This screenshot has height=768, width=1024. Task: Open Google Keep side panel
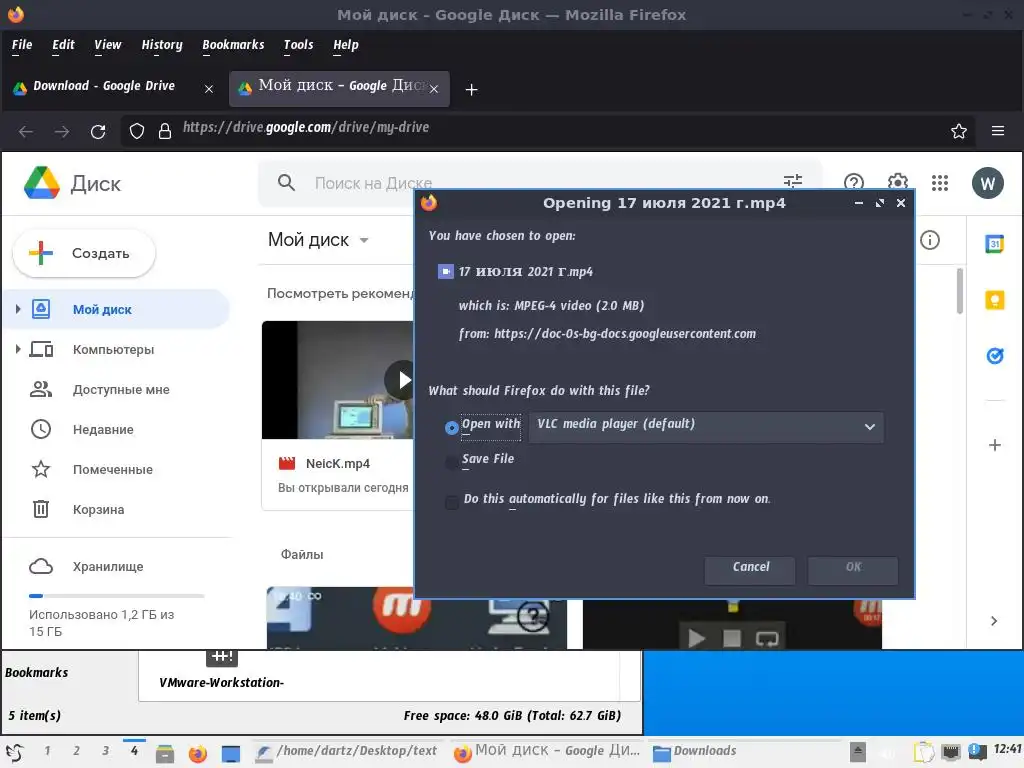pyautogui.click(x=994, y=300)
